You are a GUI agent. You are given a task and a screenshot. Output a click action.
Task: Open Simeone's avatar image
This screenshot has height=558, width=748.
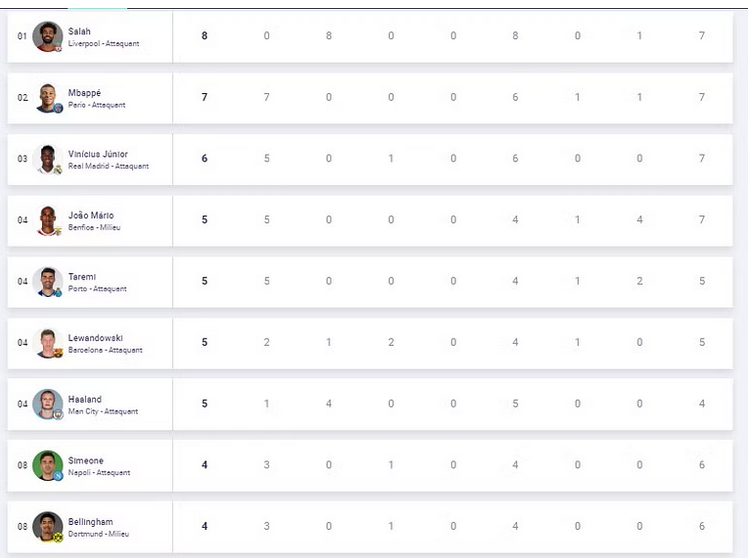click(47, 465)
